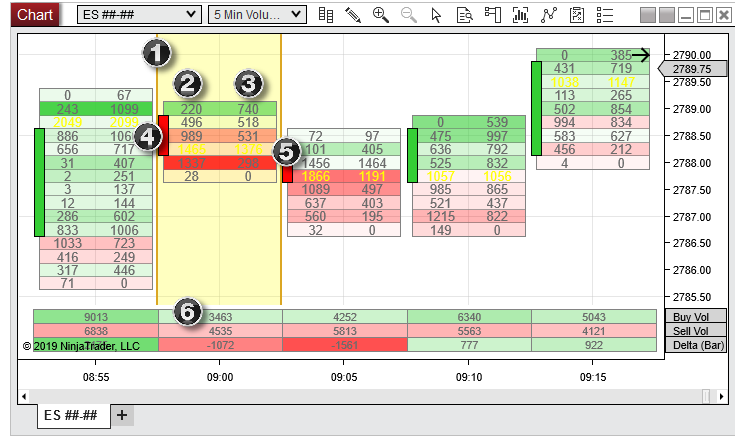Click the 2788.00 price axis label
The height and width of the screenshot is (440, 735).
692,163
